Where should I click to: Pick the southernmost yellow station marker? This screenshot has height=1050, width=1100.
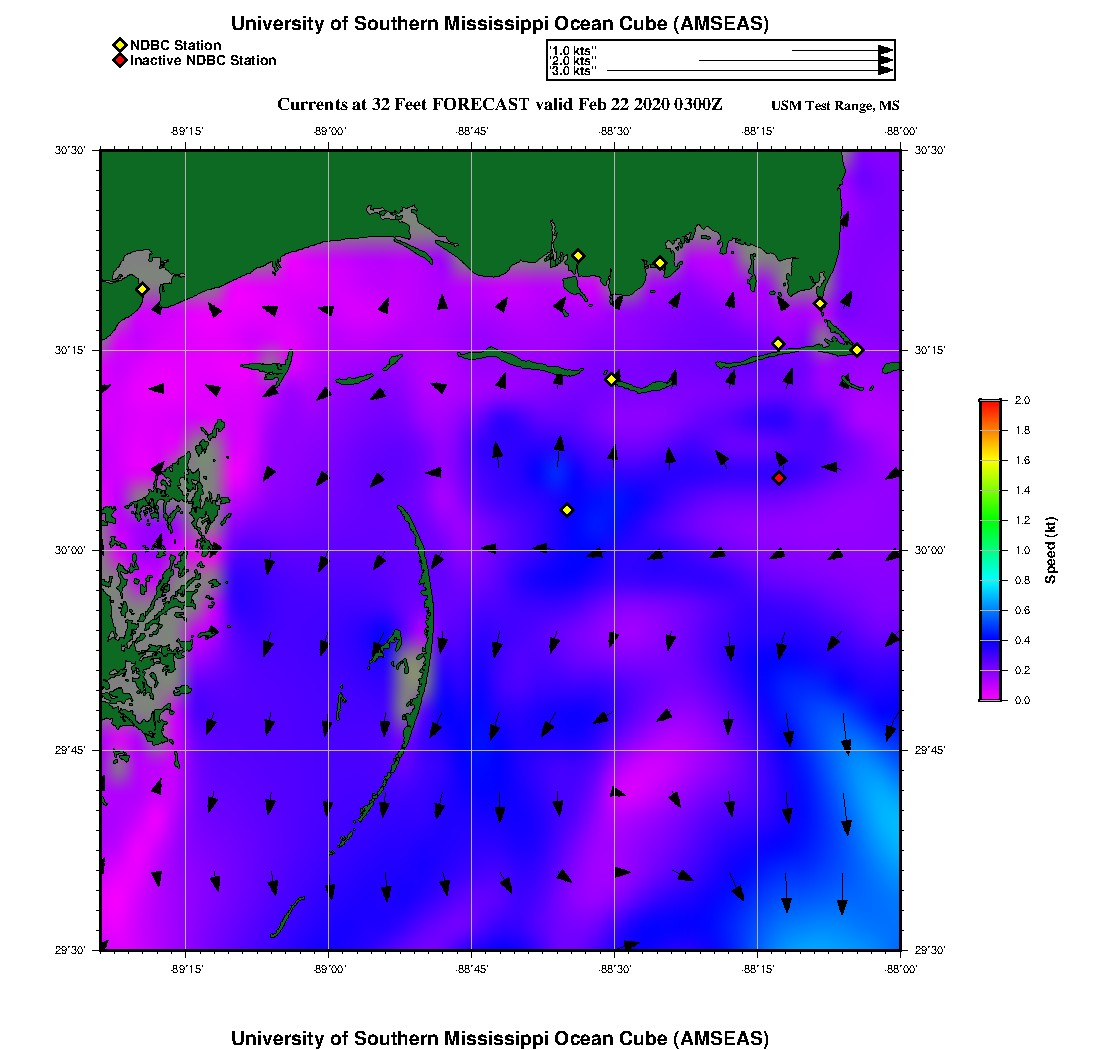click(567, 510)
